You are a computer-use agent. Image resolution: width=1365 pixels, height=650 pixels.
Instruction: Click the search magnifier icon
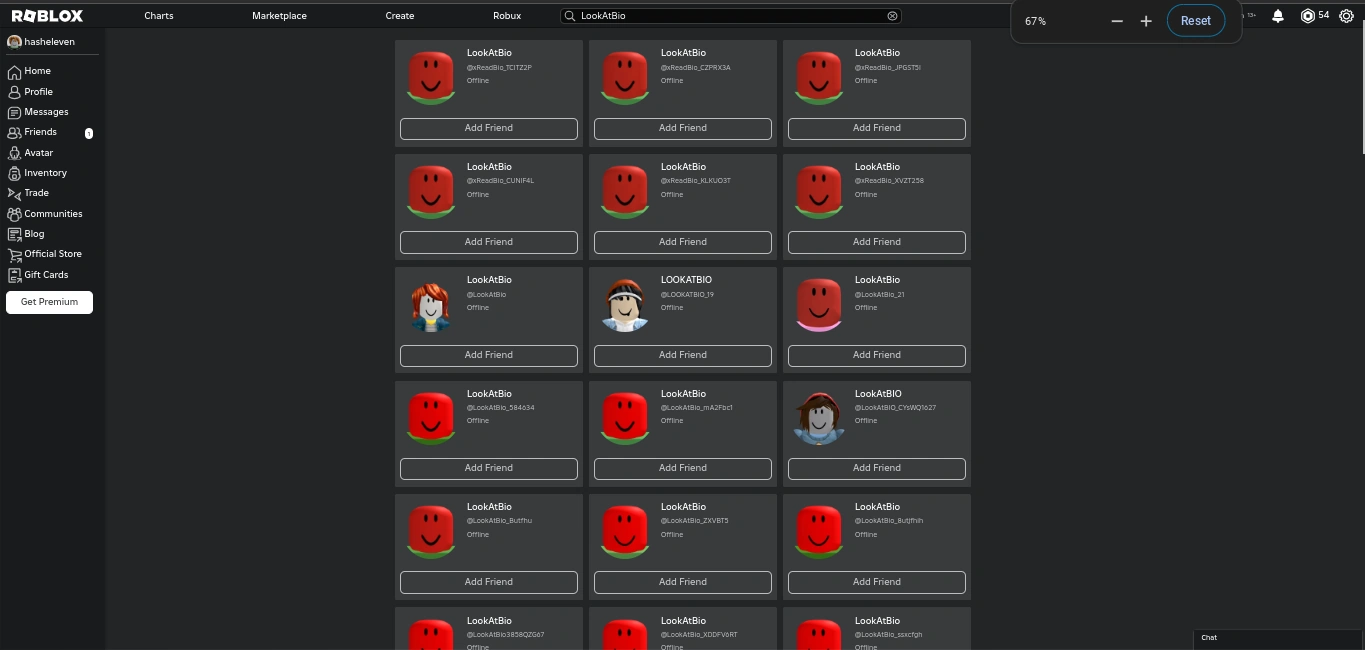[x=570, y=16]
